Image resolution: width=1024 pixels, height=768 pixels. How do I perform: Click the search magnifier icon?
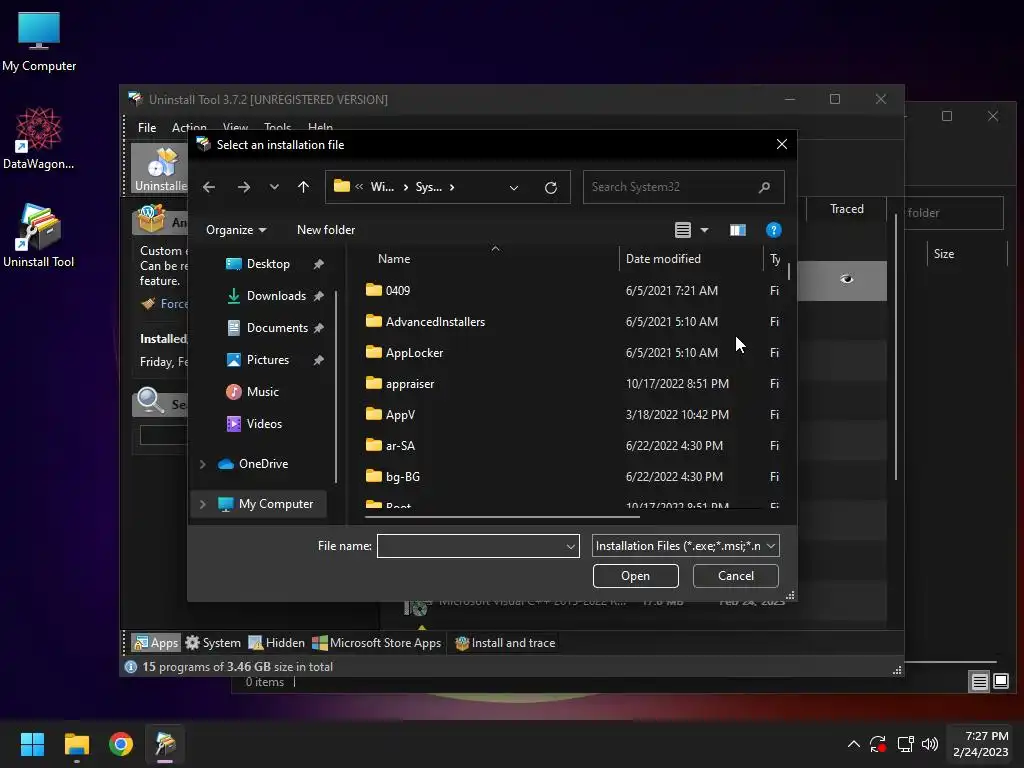coord(764,187)
